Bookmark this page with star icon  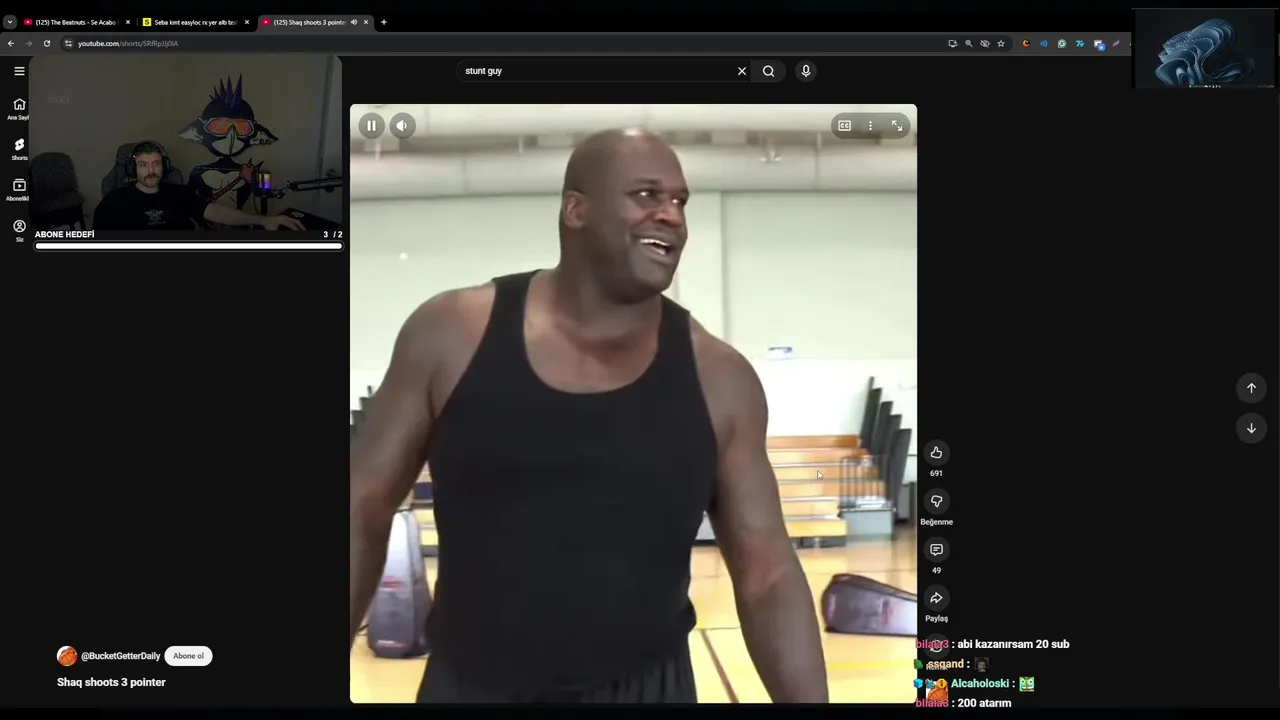coord(1001,44)
